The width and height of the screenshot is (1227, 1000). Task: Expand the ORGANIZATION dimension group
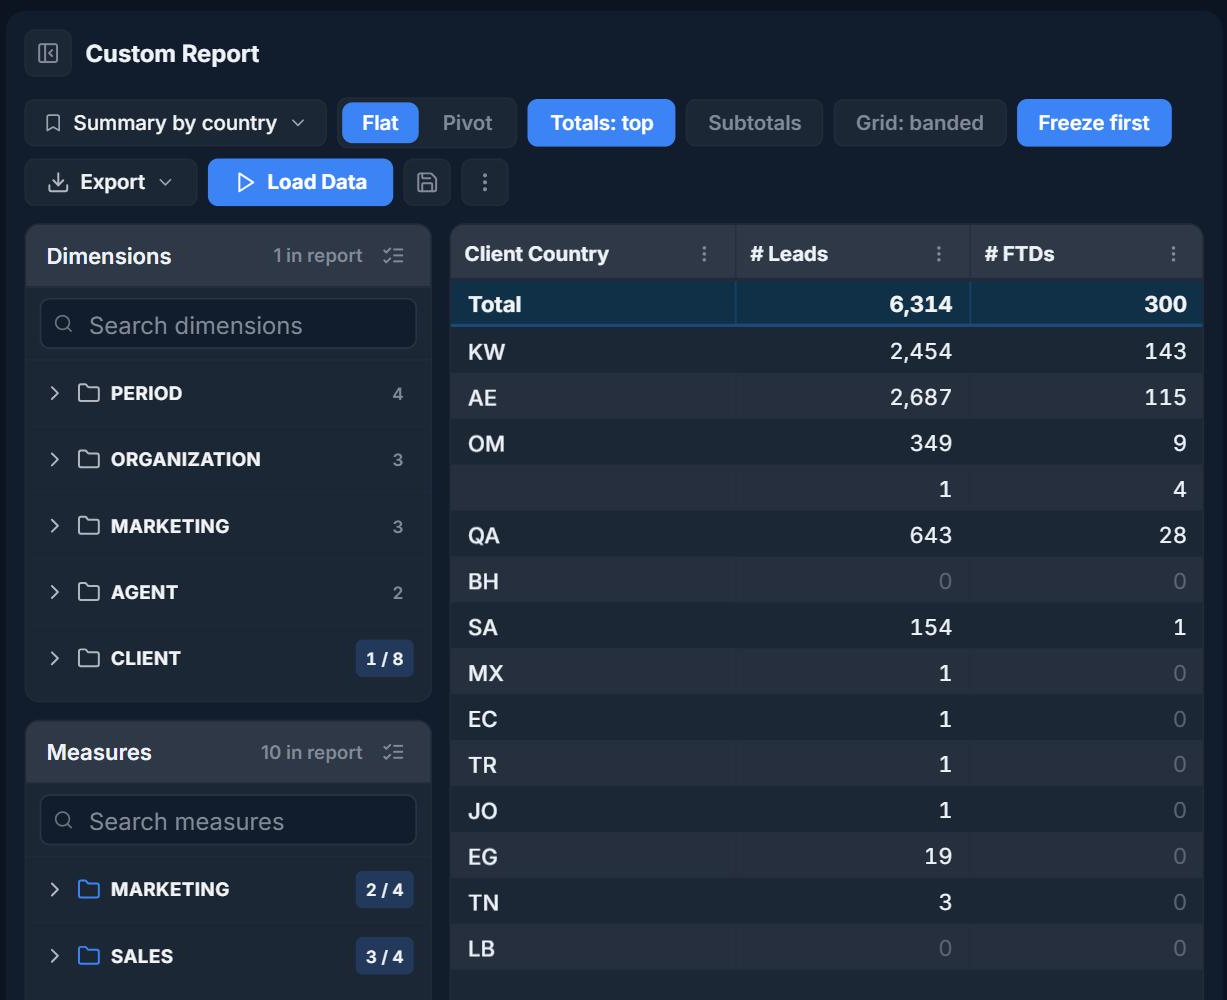[55, 459]
